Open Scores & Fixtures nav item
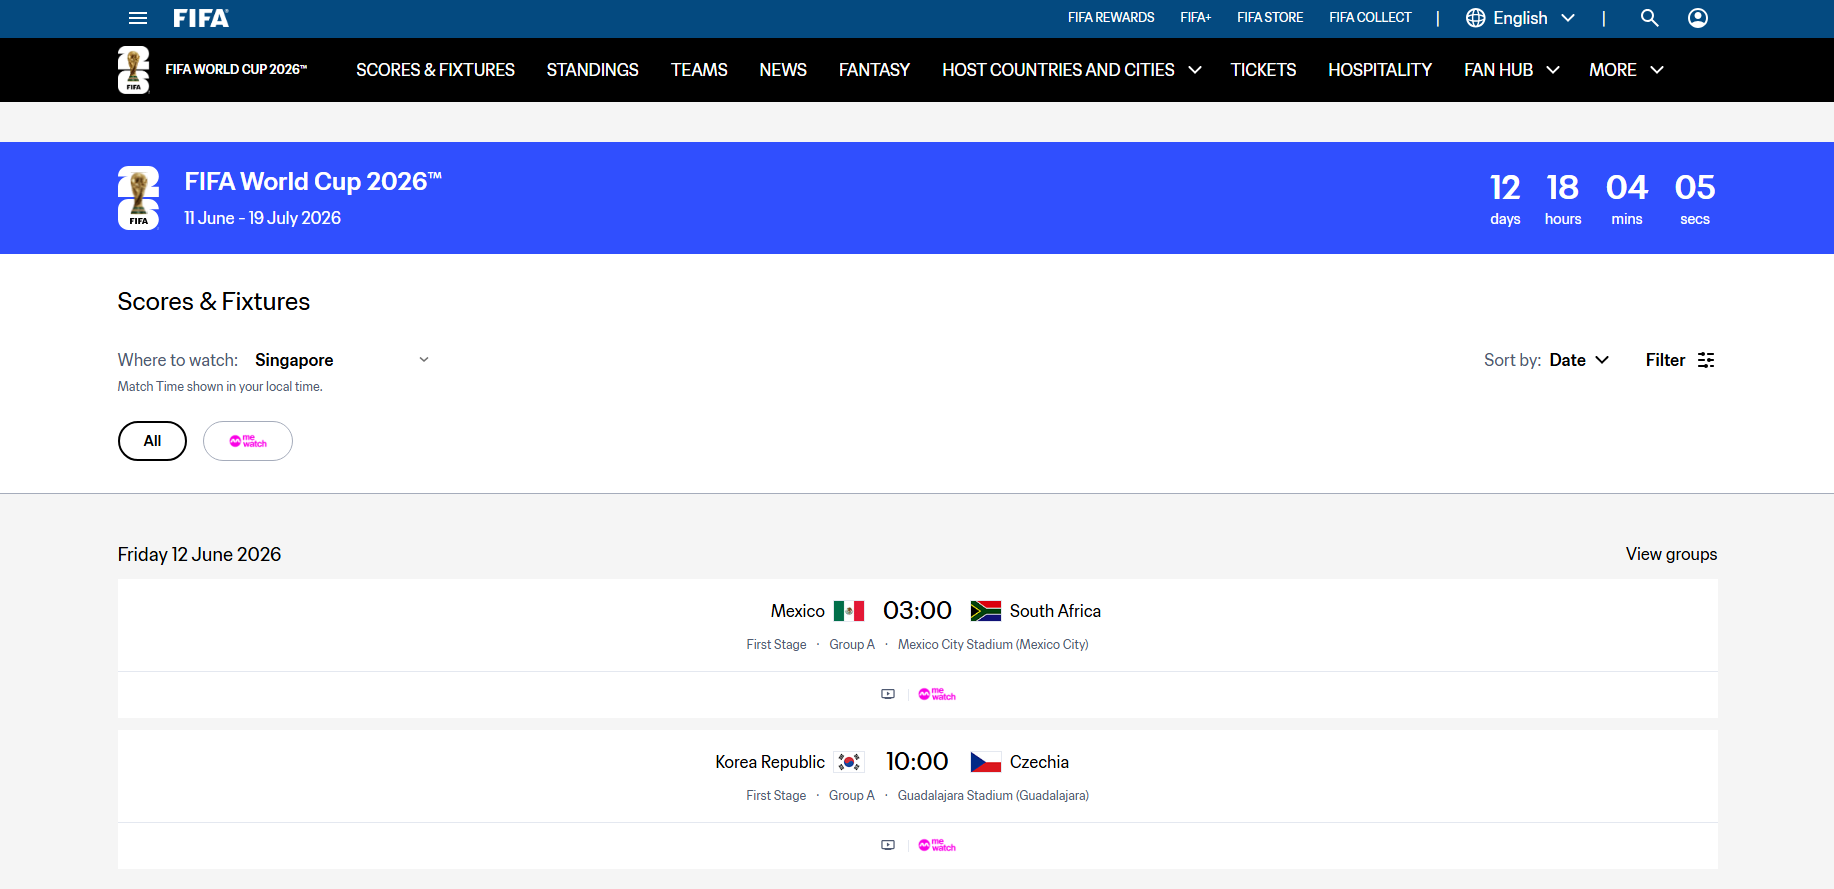The width and height of the screenshot is (1834, 889). (x=435, y=70)
